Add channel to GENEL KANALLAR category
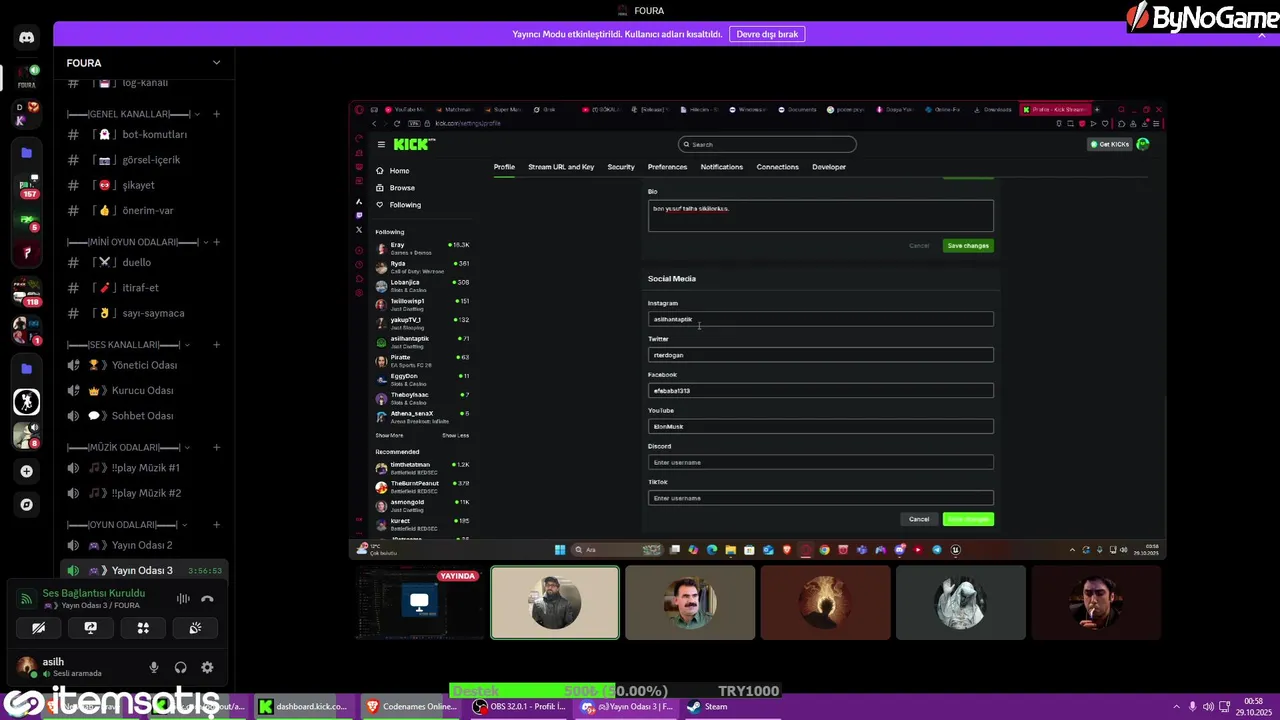The image size is (1280, 720). 217,114
